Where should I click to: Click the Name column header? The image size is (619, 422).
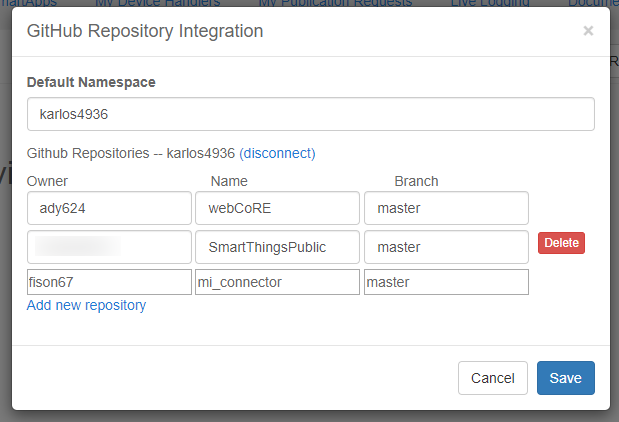229,181
